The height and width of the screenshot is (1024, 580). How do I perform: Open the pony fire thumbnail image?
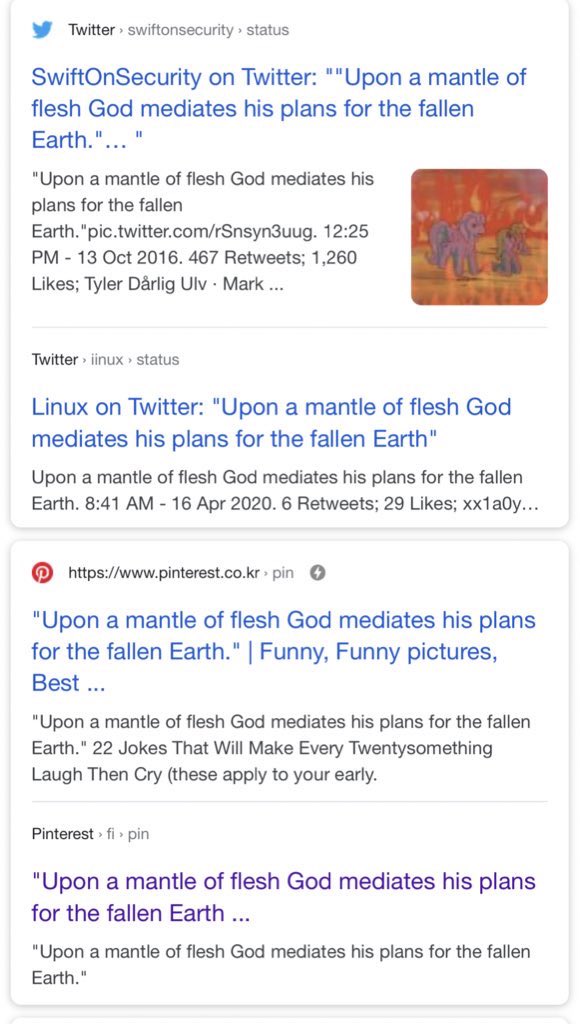[x=479, y=237]
